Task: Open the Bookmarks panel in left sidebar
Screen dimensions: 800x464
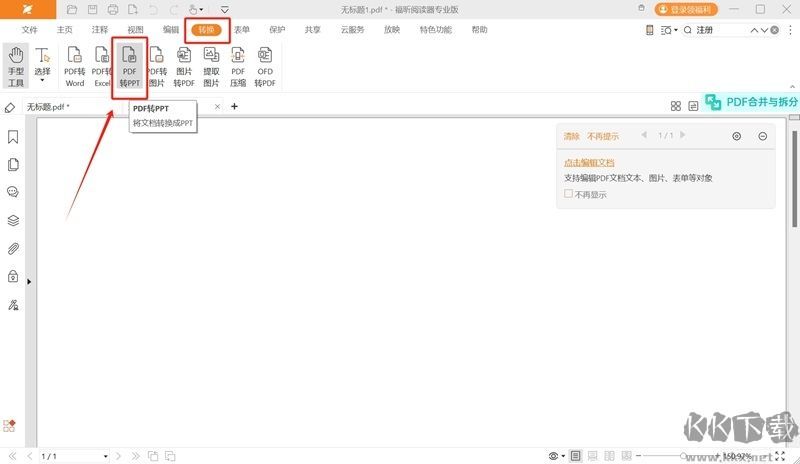Action: [x=13, y=137]
